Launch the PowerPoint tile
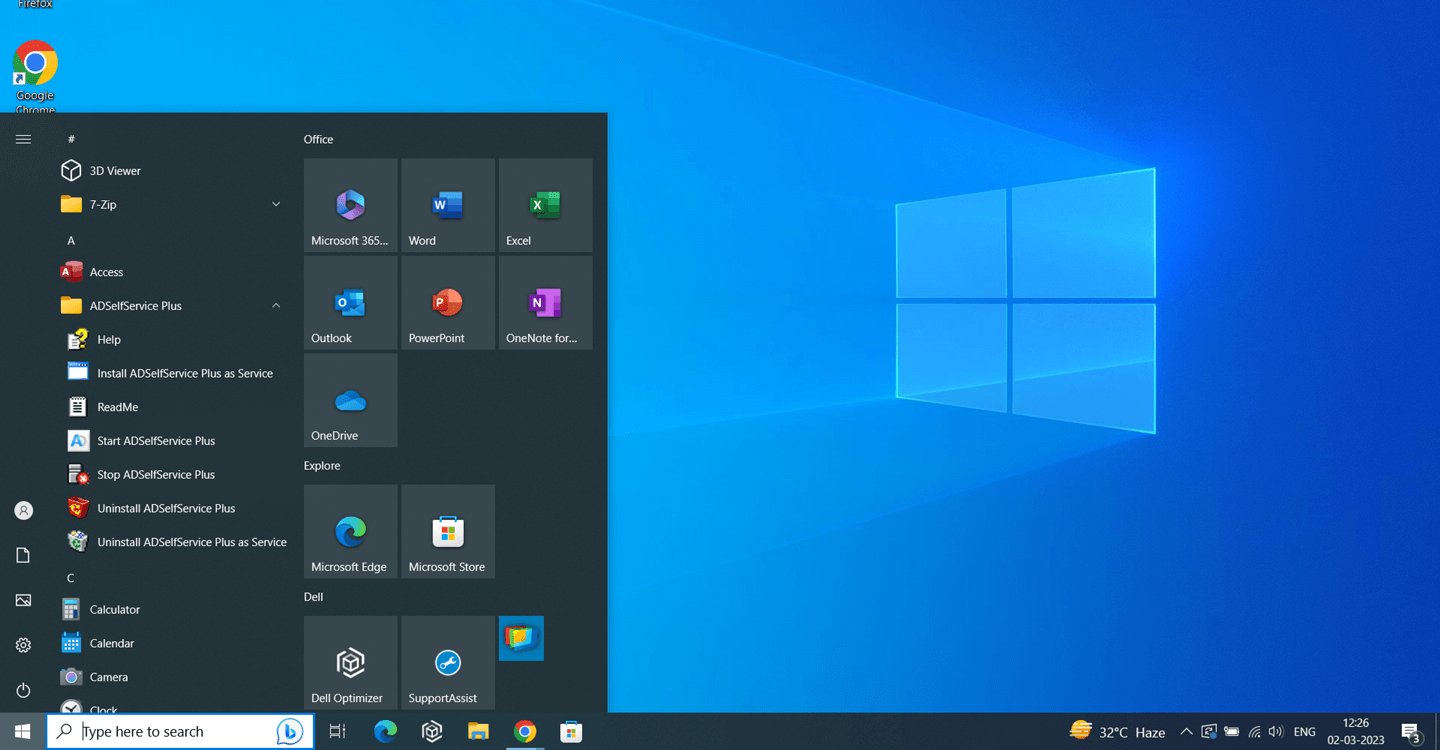This screenshot has width=1440, height=750. click(x=447, y=303)
